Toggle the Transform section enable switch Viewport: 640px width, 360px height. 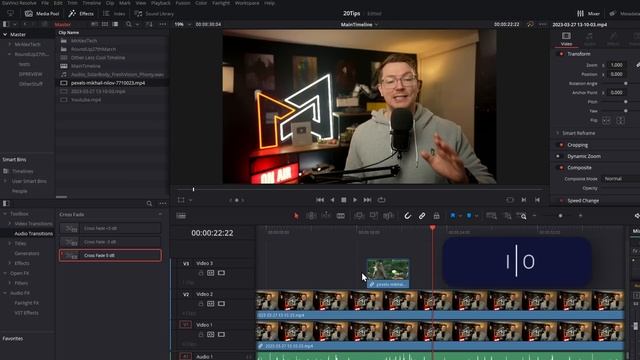(561, 54)
